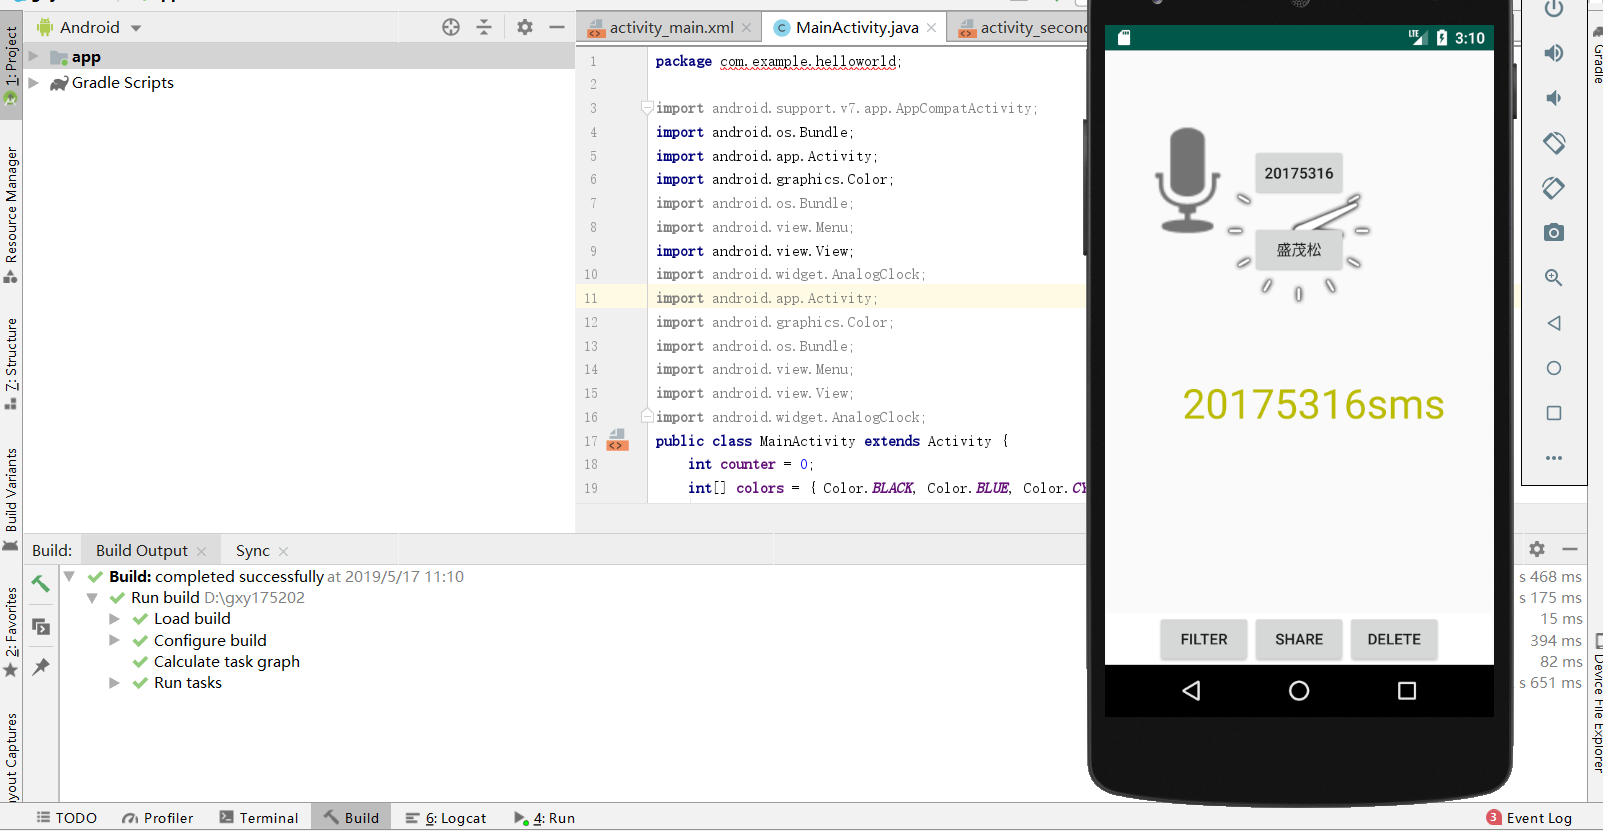Screen dimensions: 1603x831
Task: Click emulator volume down control
Action: point(1554,98)
